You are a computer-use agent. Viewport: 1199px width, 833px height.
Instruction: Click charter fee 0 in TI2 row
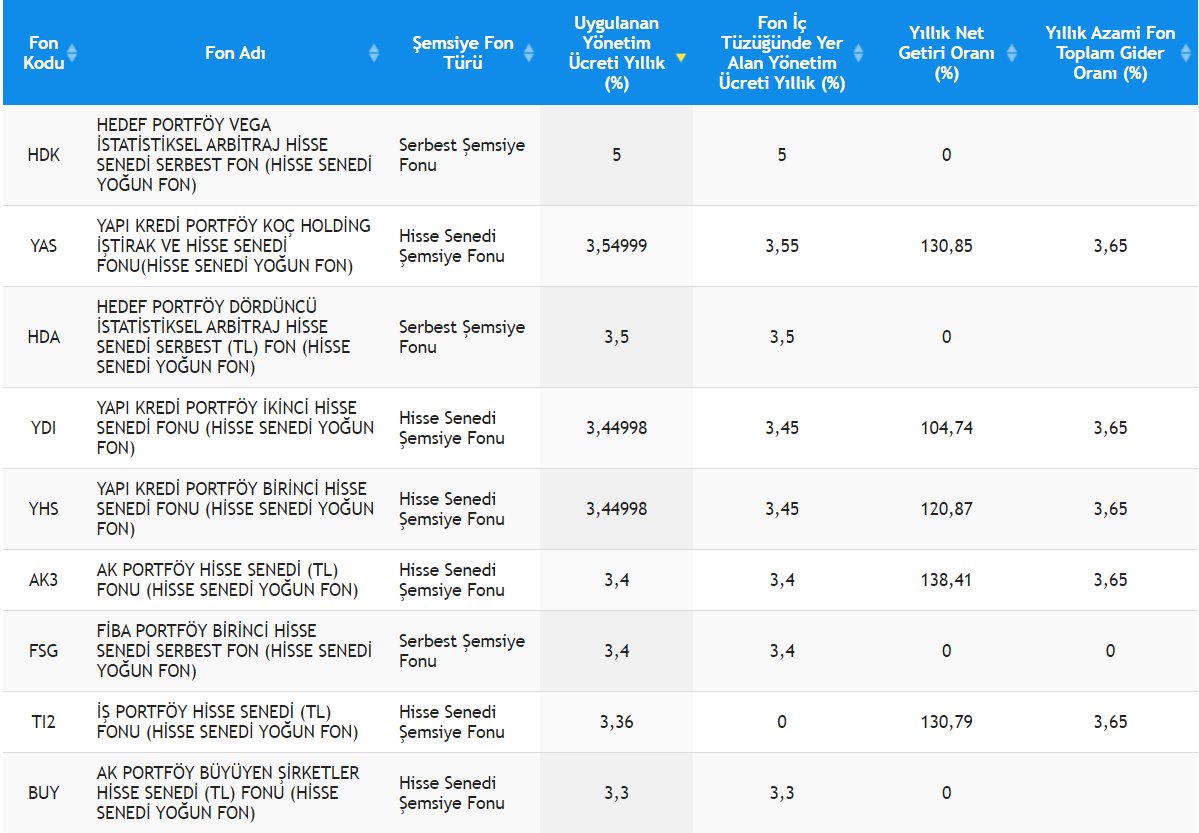[x=781, y=722]
